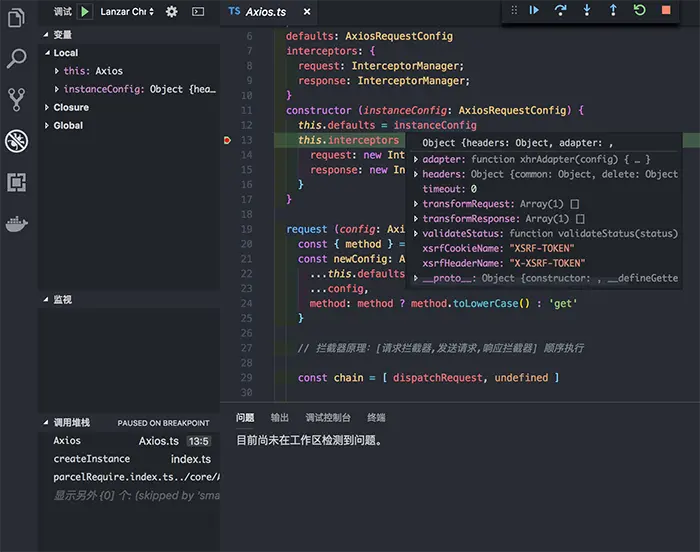Image resolution: width=700 pixels, height=552 pixels.
Task: Open the Source Control view
Action: point(16,99)
